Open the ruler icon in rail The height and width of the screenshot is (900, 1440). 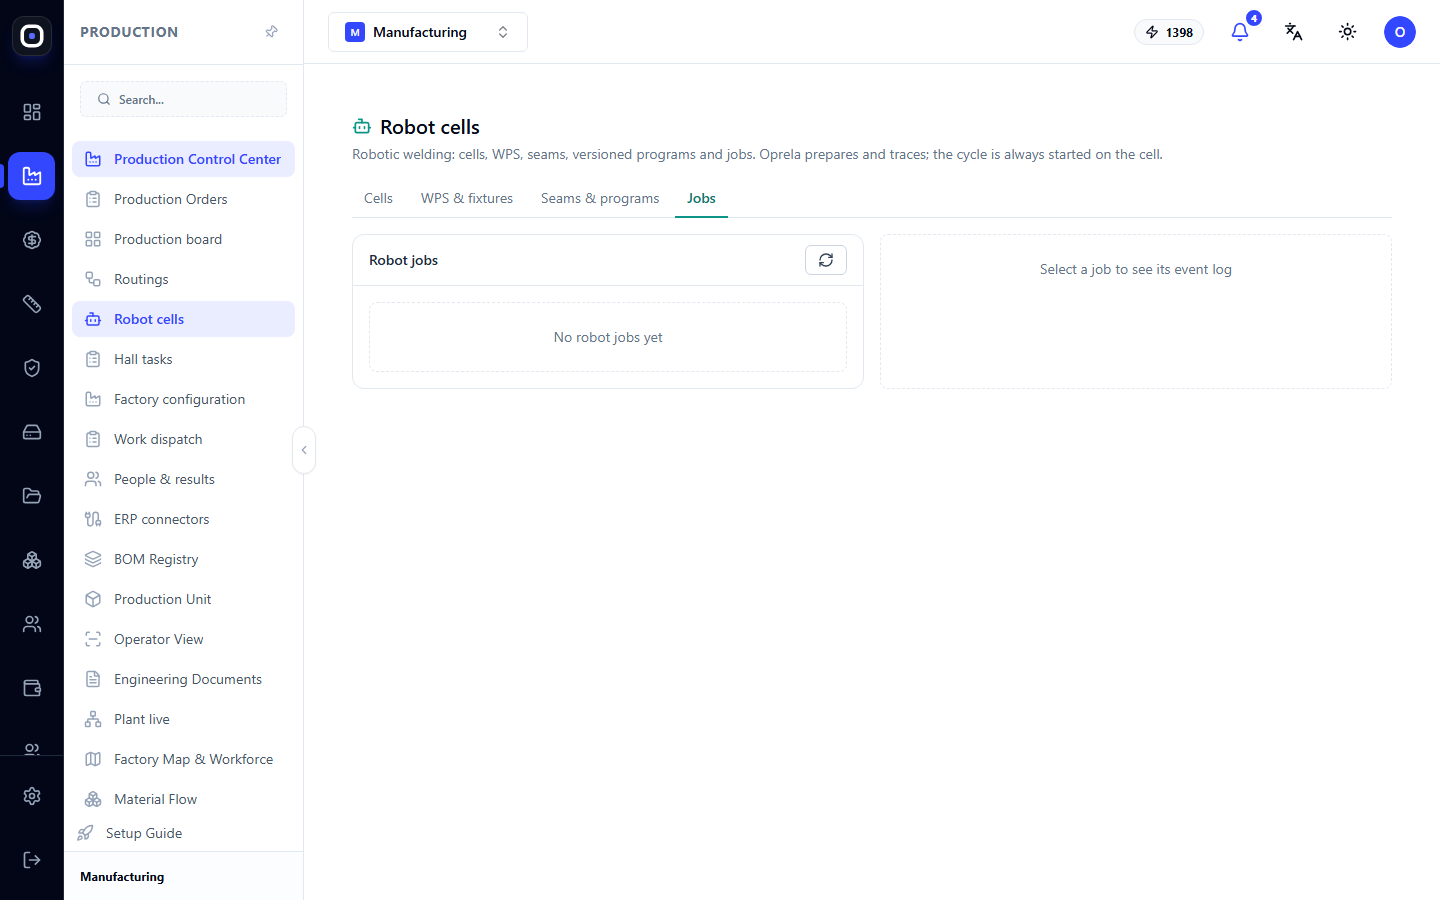pyautogui.click(x=32, y=304)
